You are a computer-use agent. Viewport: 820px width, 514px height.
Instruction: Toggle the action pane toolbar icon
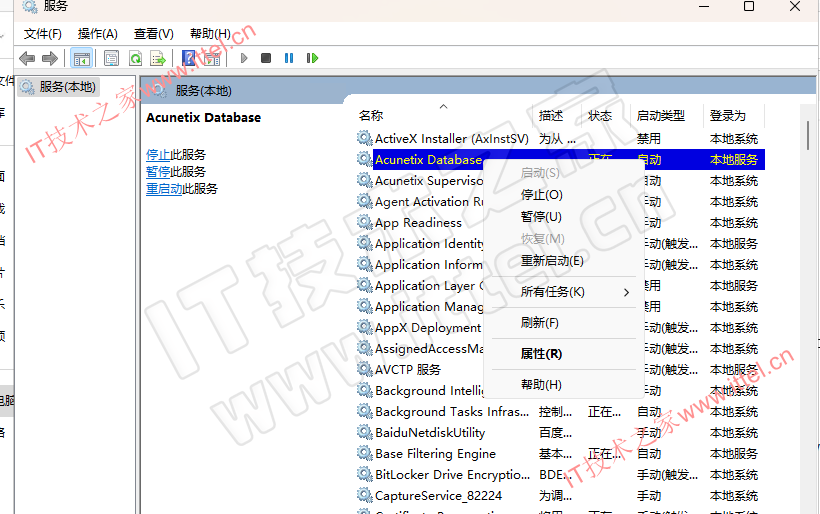(x=212, y=58)
